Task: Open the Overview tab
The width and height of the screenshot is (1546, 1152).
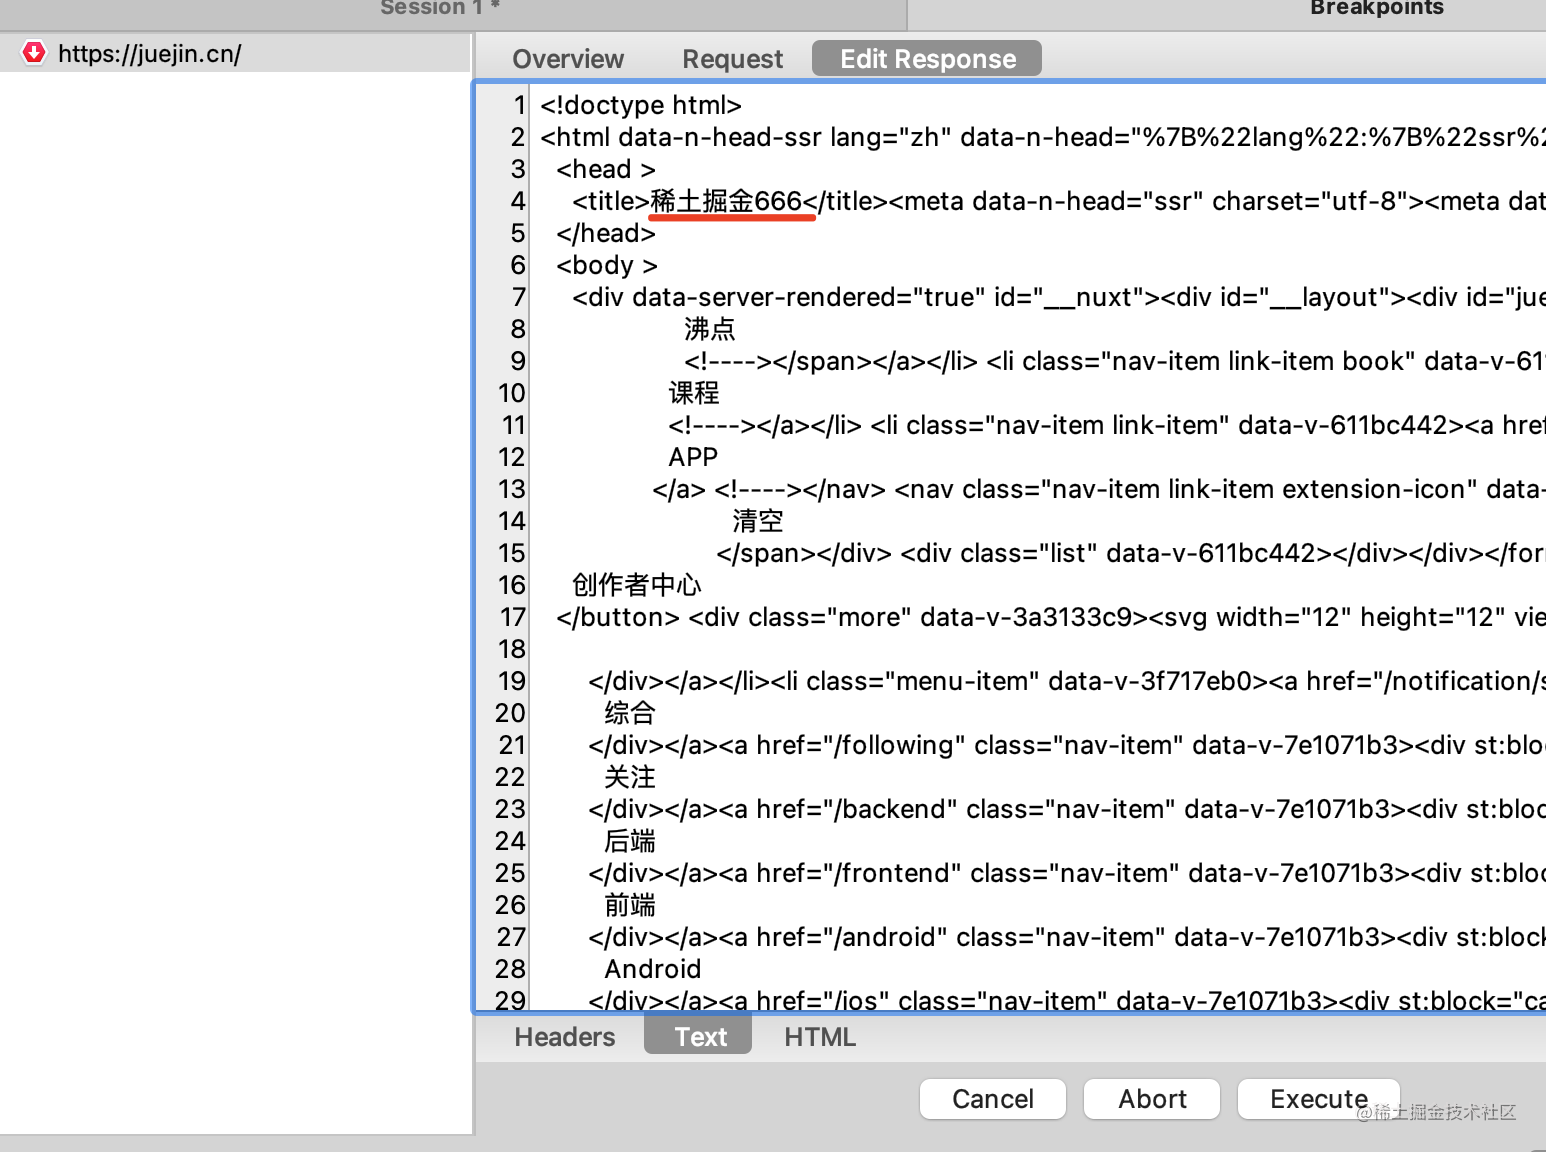Action: click(x=568, y=59)
